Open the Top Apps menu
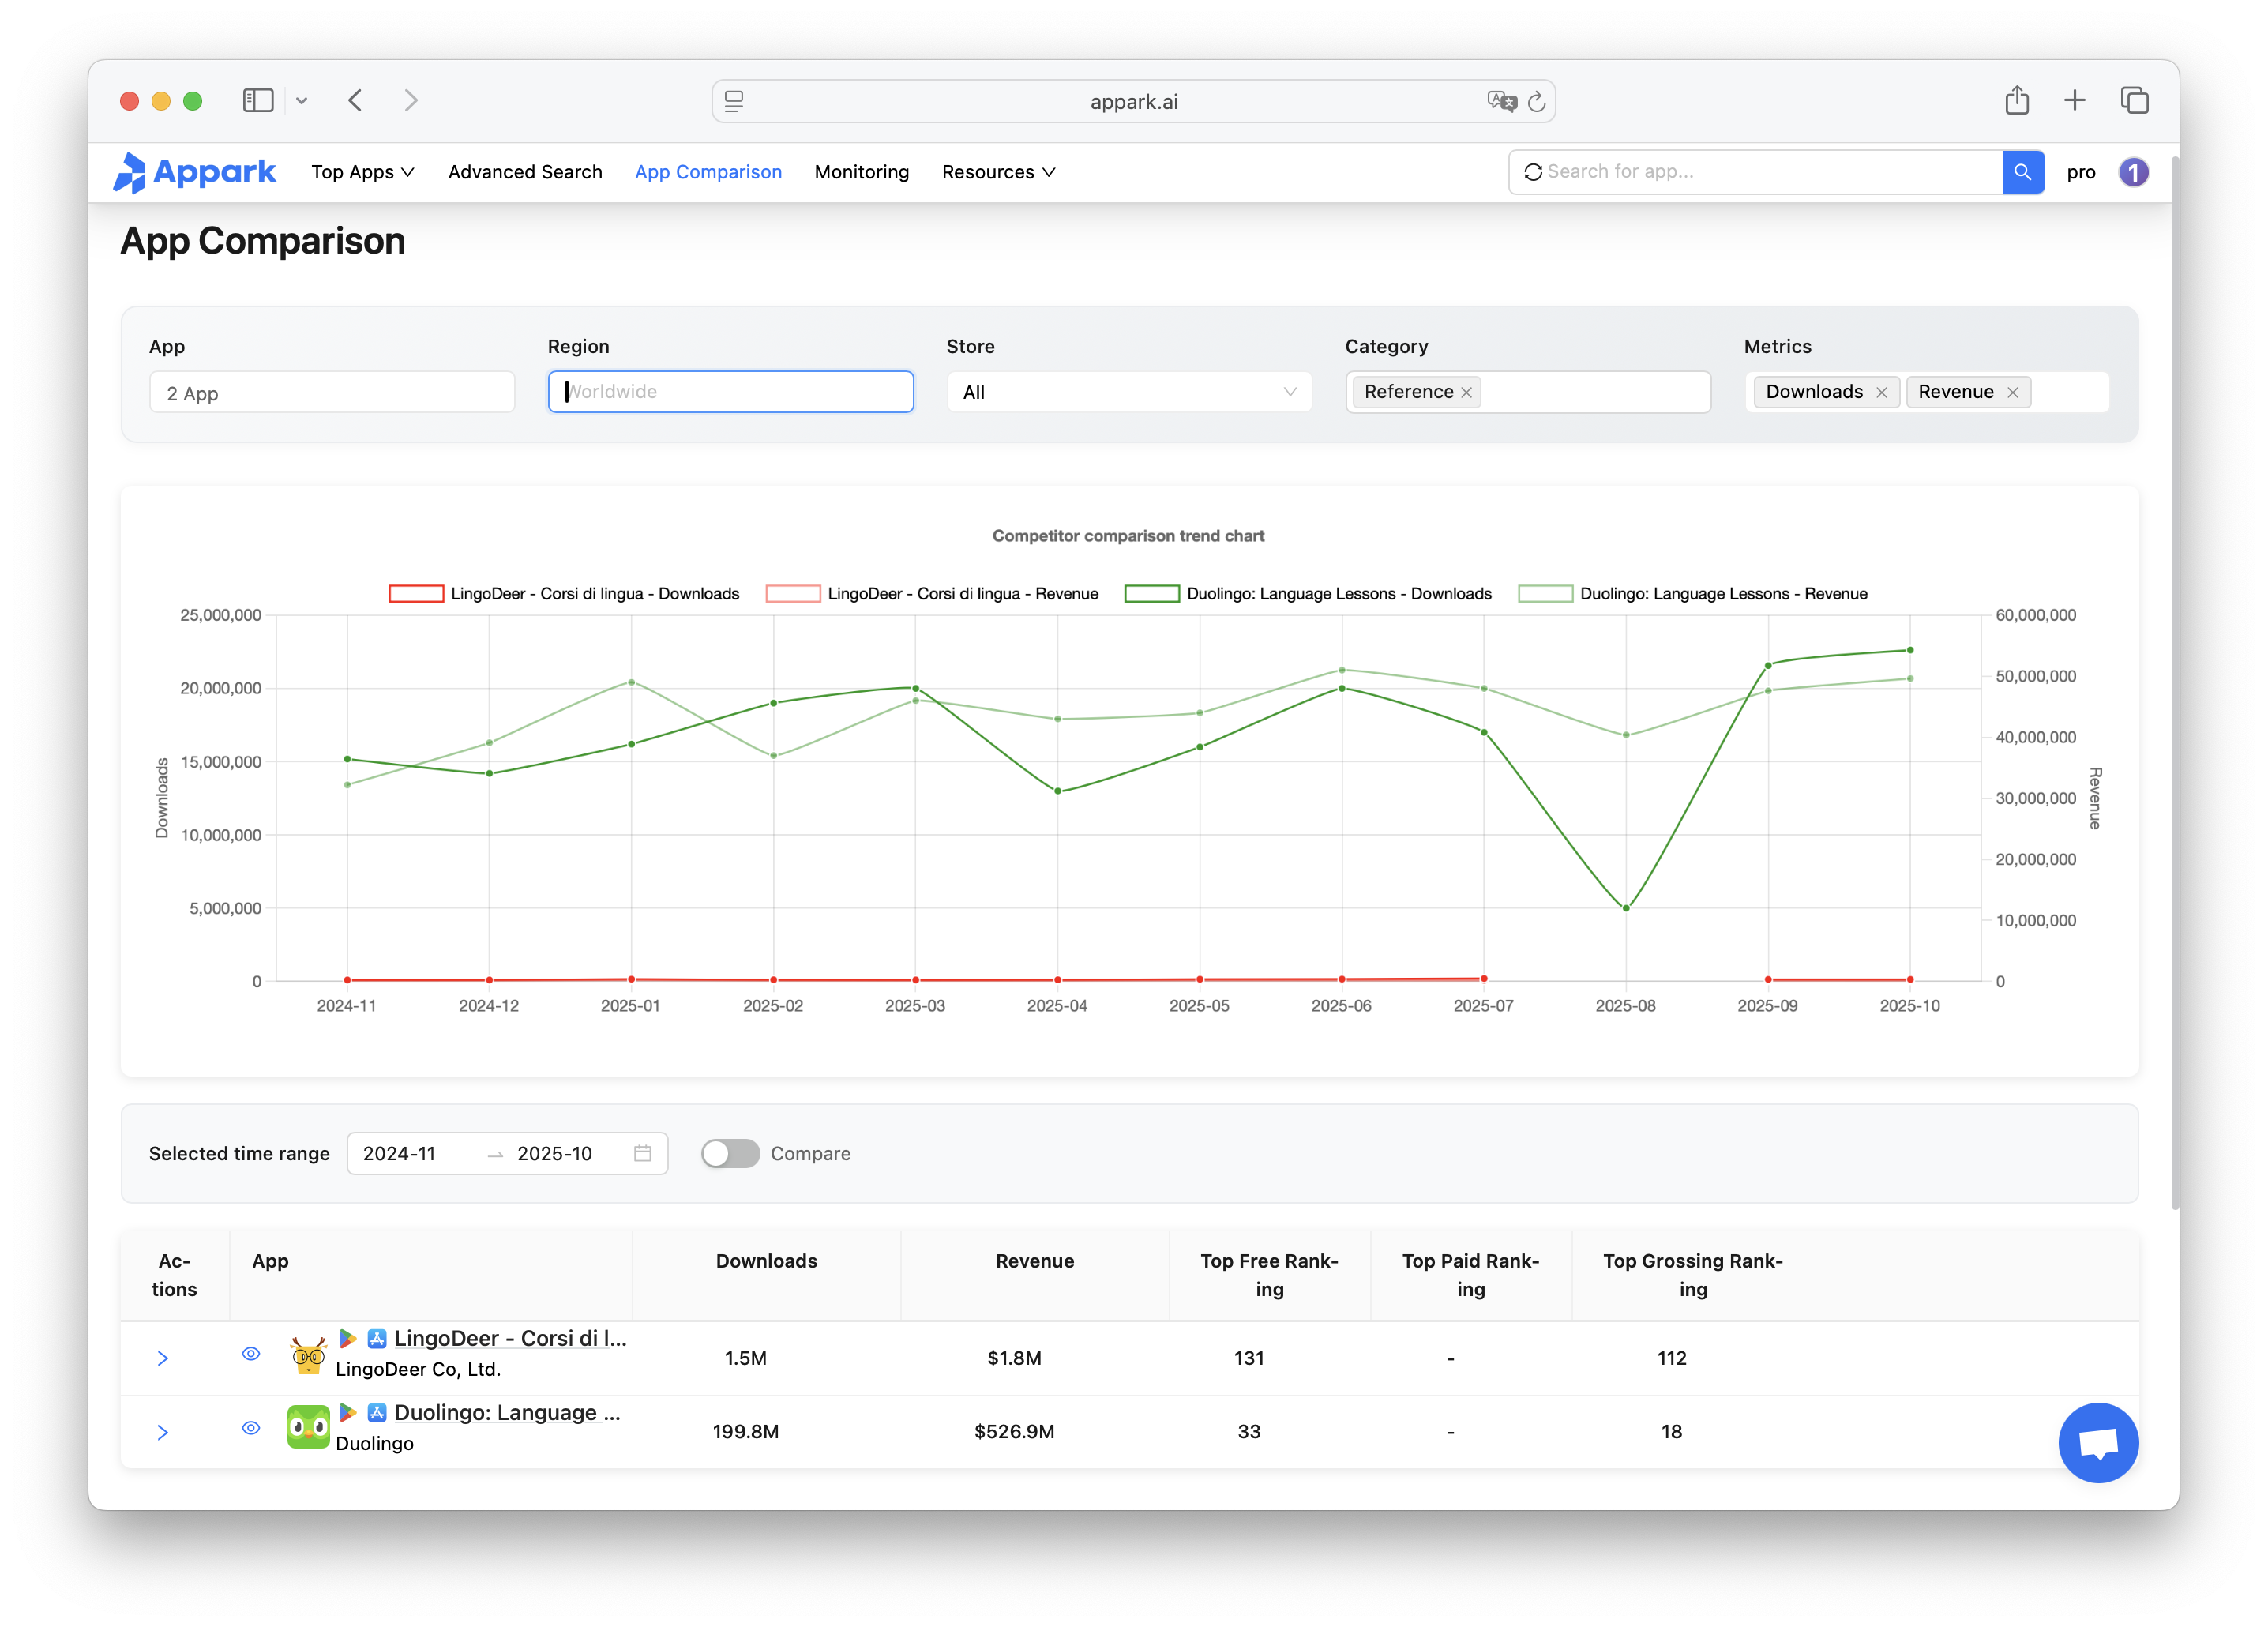The width and height of the screenshot is (2268, 1627). [x=362, y=172]
